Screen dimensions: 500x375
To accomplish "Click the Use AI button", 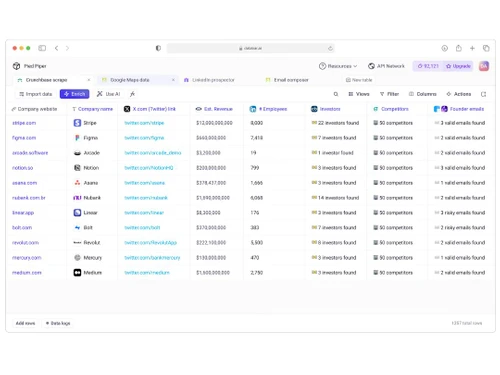I will tap(109, 94).
